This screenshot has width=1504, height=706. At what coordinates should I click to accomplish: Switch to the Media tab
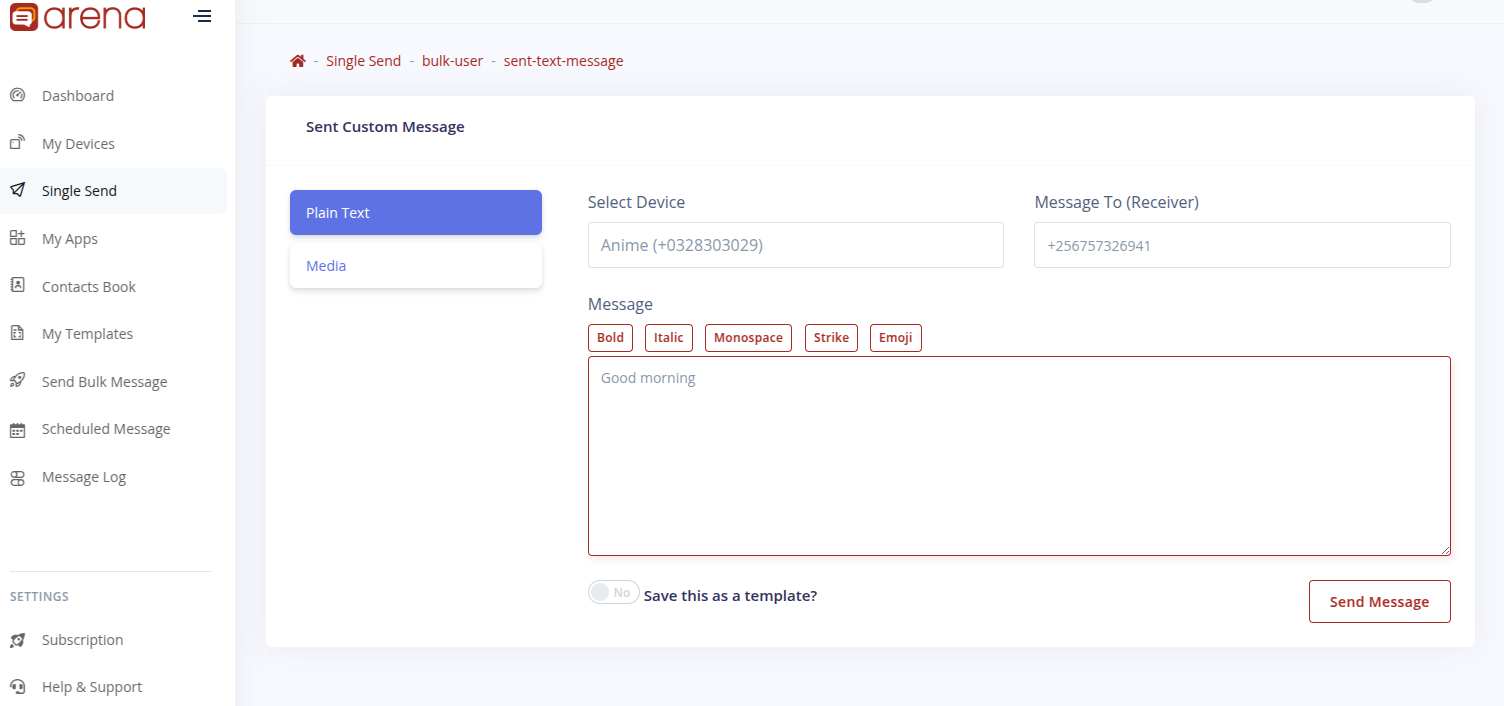point(416,266)
